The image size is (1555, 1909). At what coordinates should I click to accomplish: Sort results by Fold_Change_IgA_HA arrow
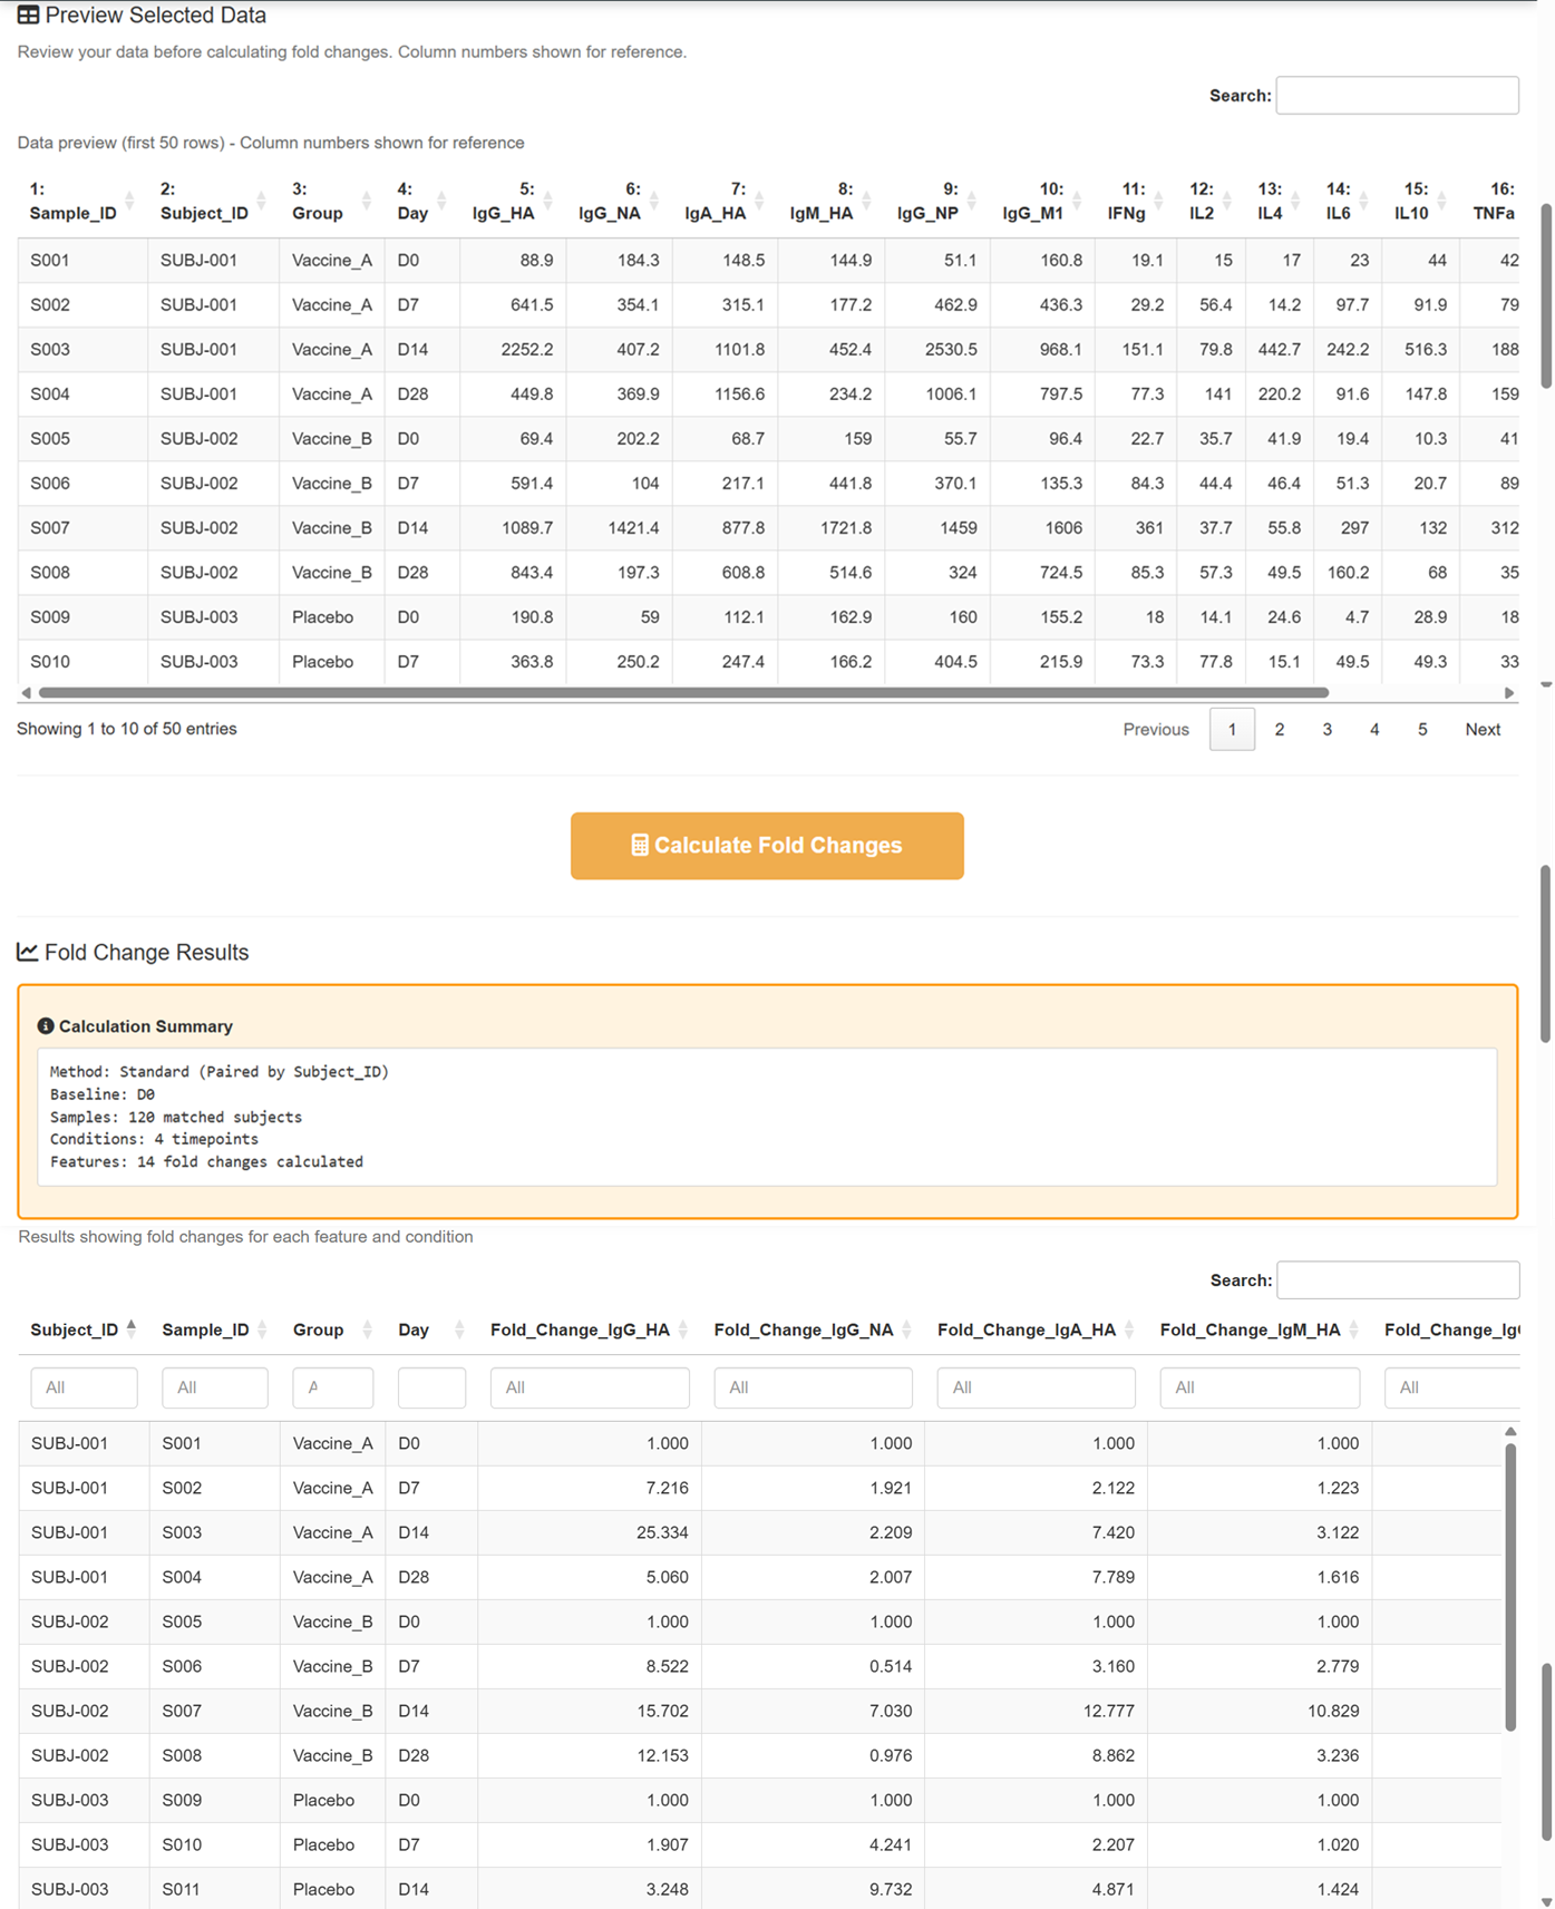1129,1329
